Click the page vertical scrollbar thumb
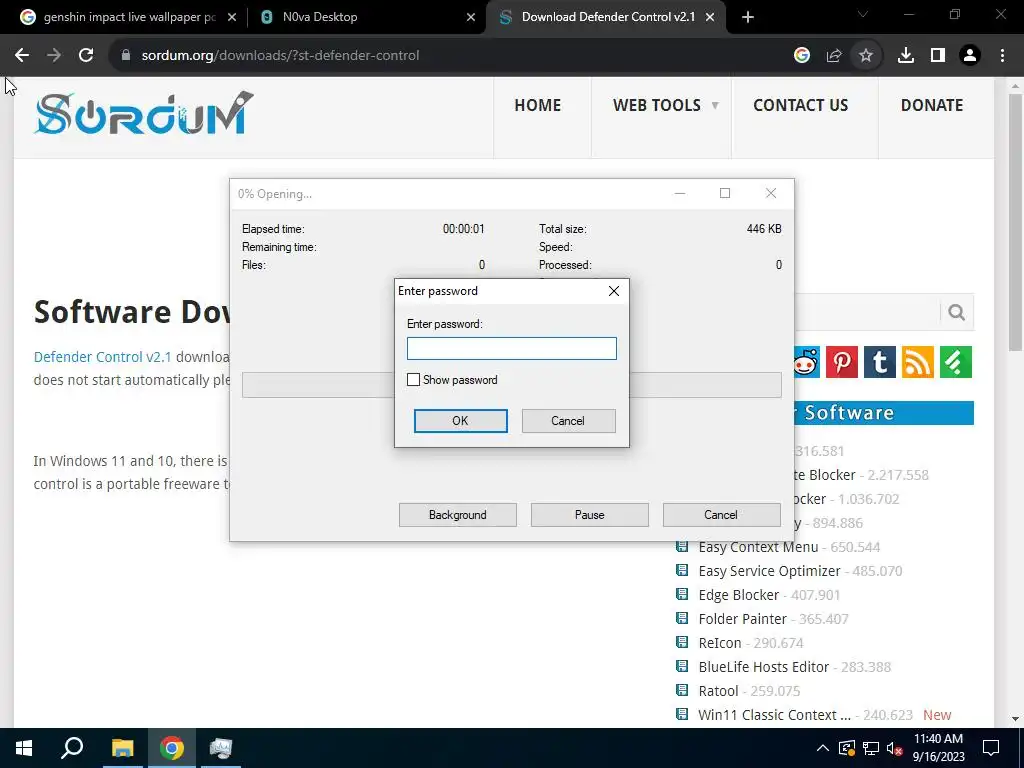 click(1015, 222)
